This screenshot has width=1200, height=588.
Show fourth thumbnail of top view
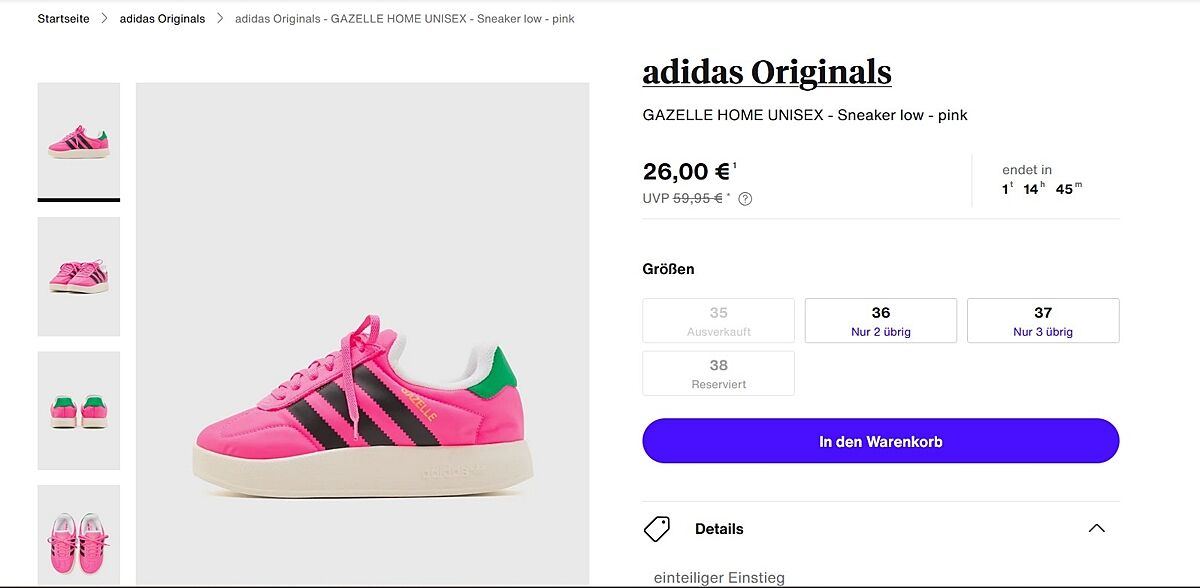[79, 535]
